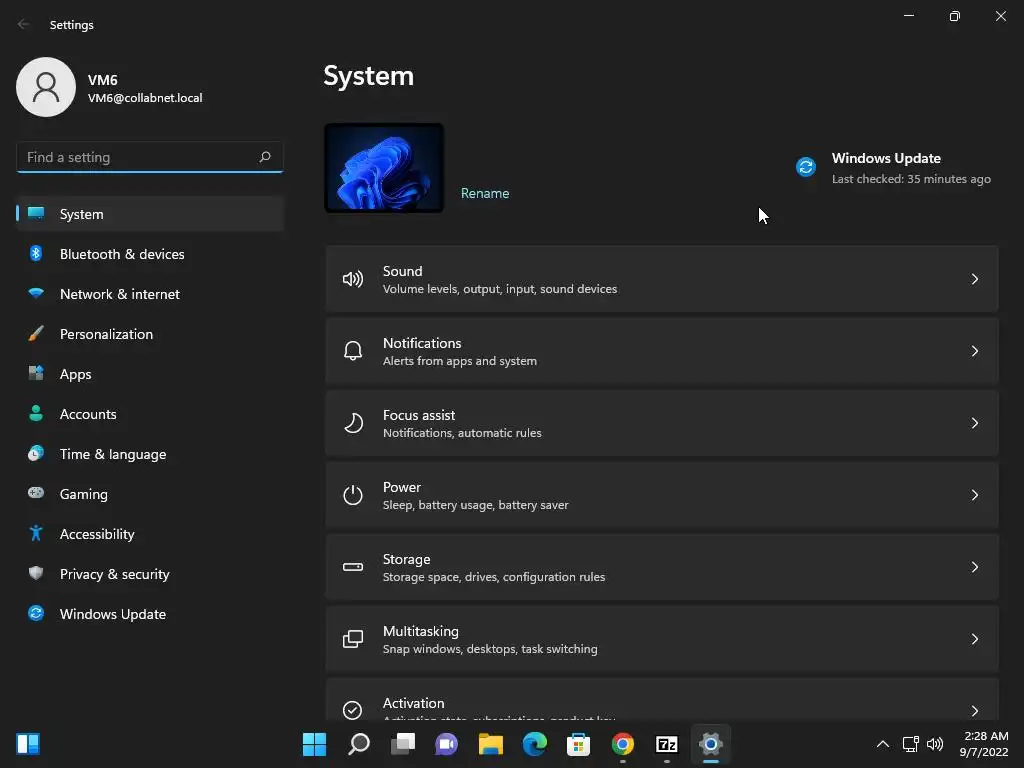Click the Activation checkmark icon
The height and width of the screenshot is (768, 1024).
(x=353, y=710)
